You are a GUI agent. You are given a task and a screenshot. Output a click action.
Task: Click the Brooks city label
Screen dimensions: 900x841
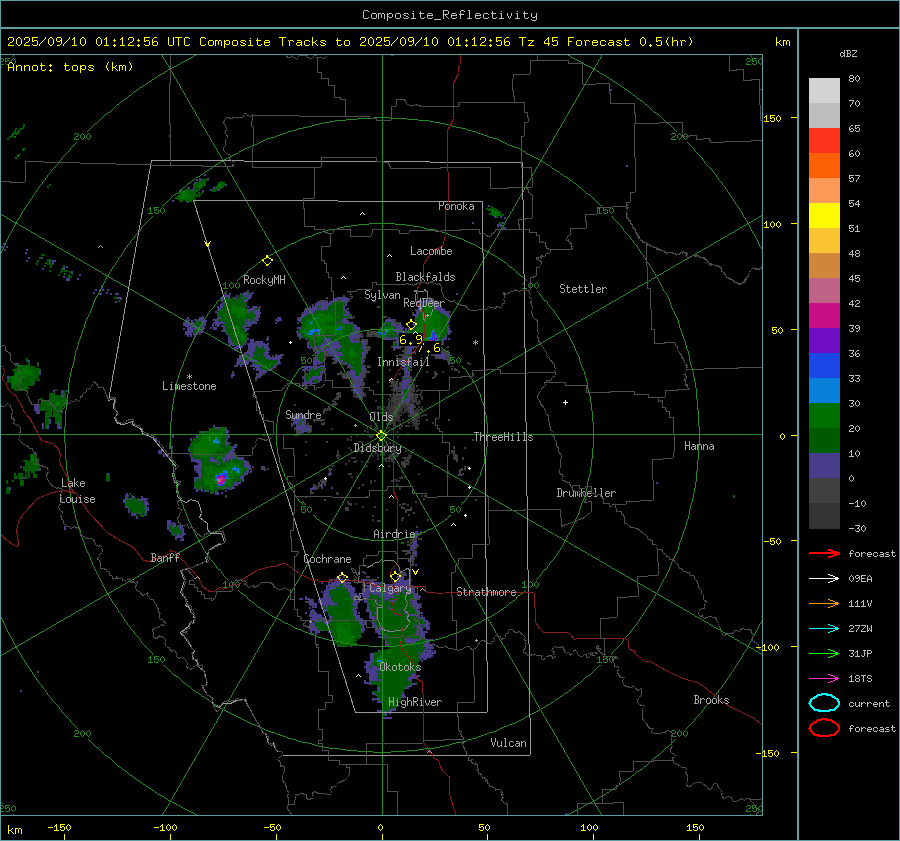tap(711, 700)
